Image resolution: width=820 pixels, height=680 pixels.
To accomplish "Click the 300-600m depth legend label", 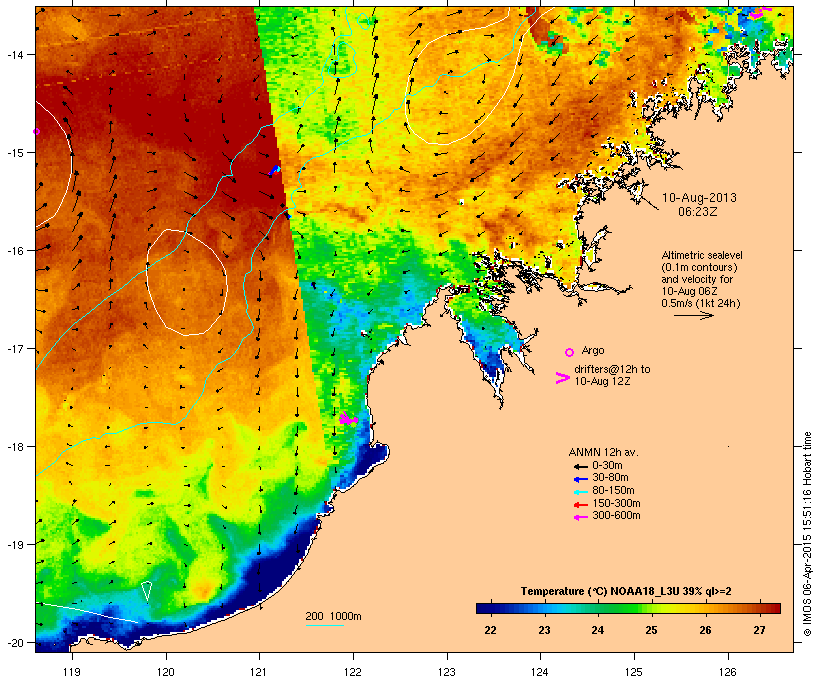I will click(616, 516).
